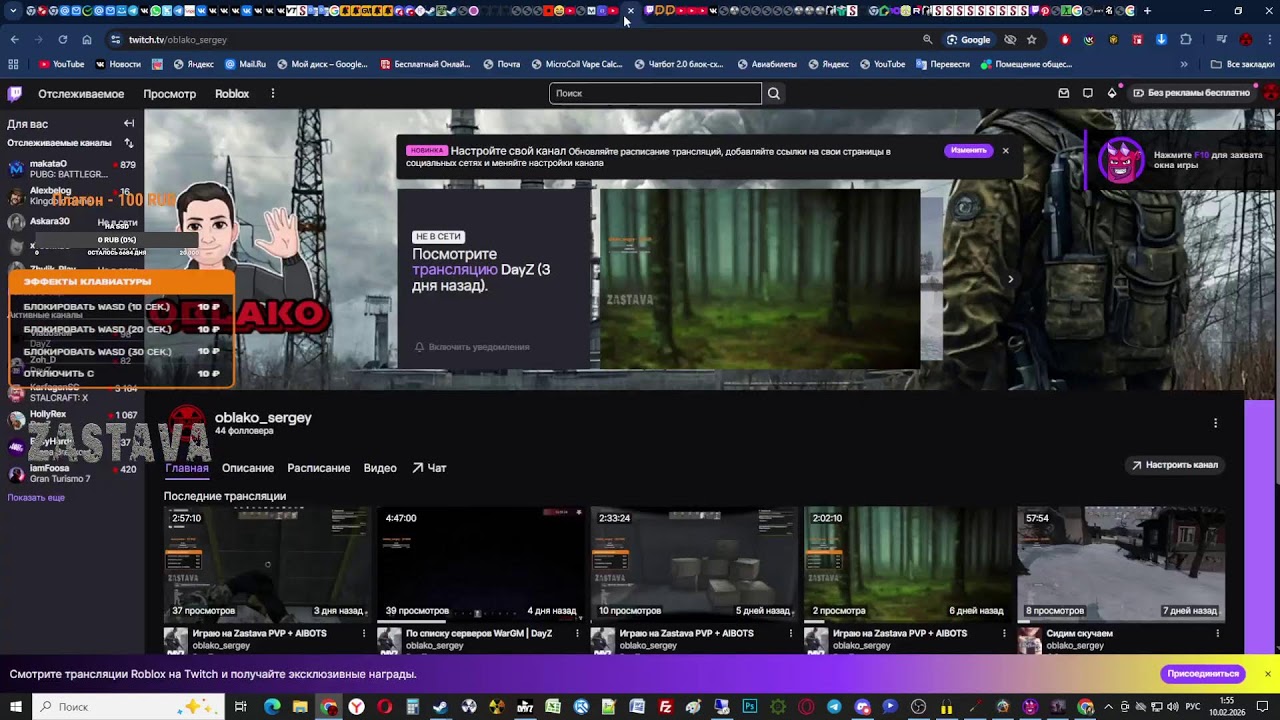Open Steam from the taskbar
This screenshot has width=1280, height=720.
440,707
